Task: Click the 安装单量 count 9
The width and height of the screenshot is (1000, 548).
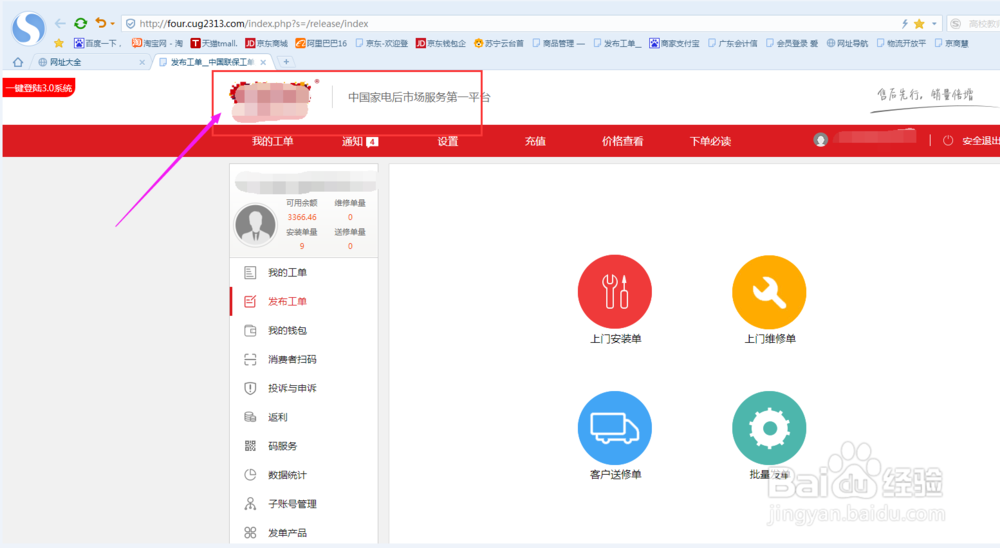Action: [302, 246]
